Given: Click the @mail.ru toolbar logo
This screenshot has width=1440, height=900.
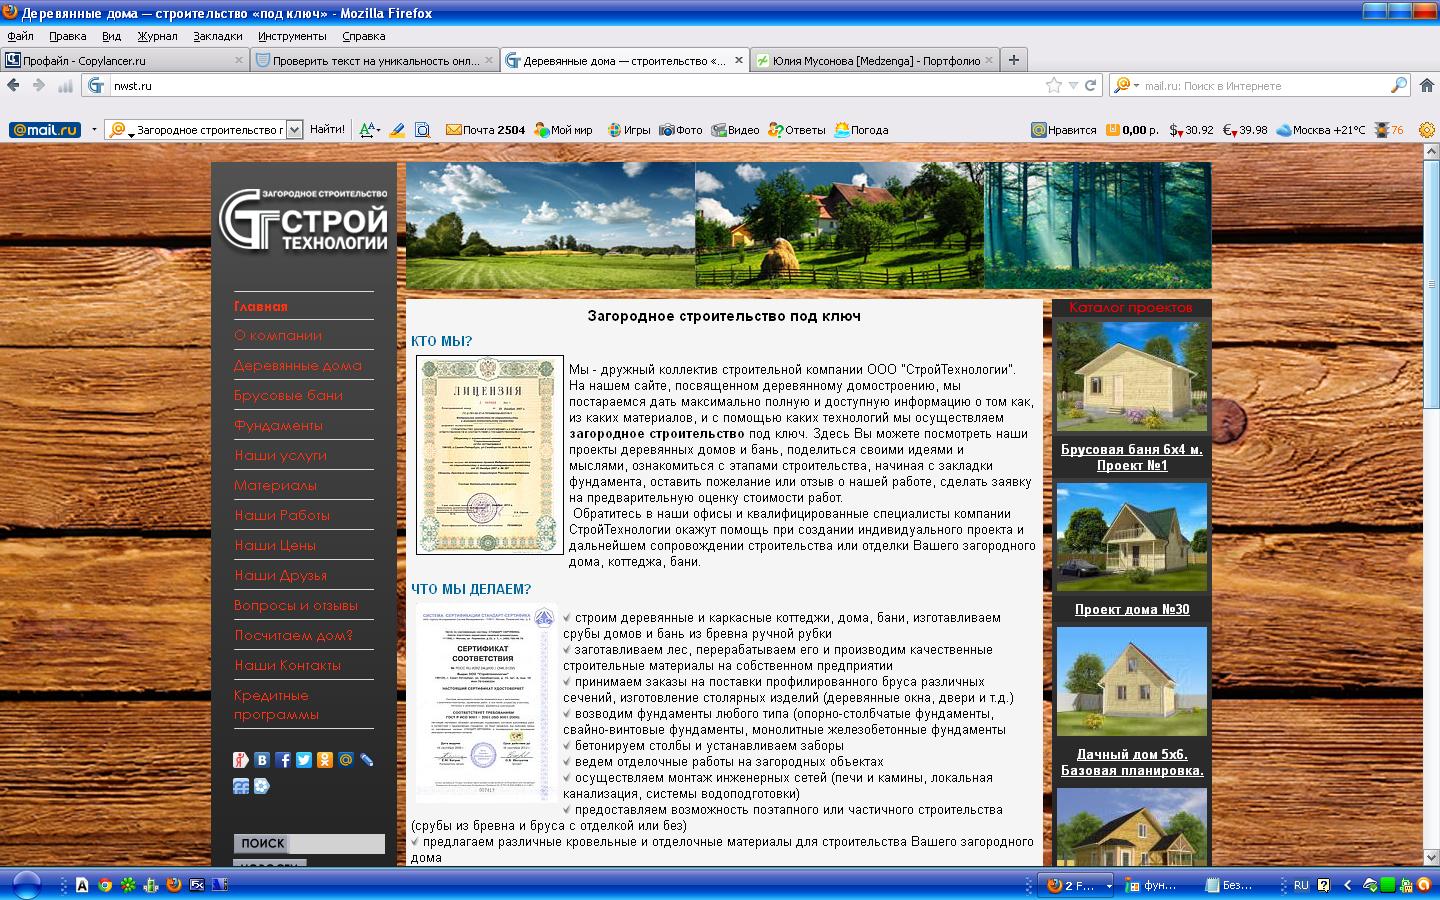Looking at the screenshot, I should tap(45, 130).
